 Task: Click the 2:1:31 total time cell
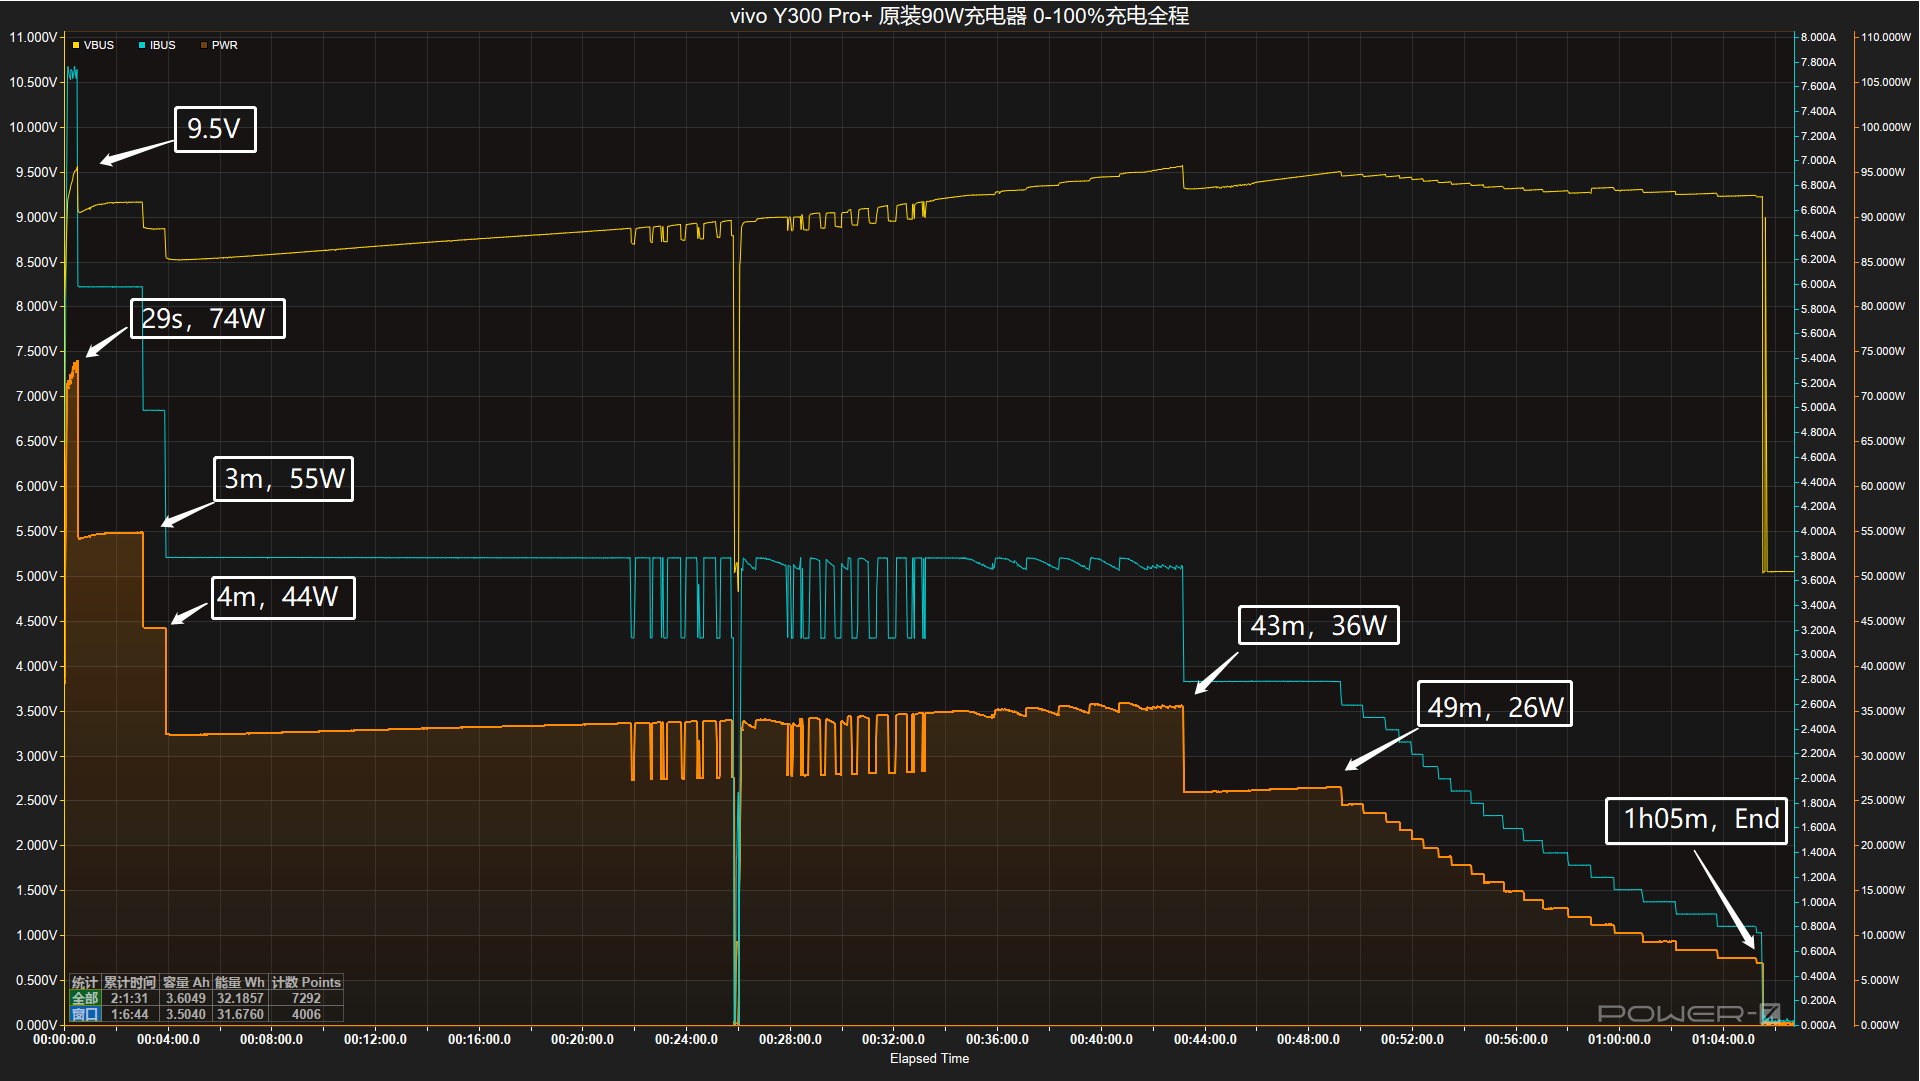click(x=130, y=998)
